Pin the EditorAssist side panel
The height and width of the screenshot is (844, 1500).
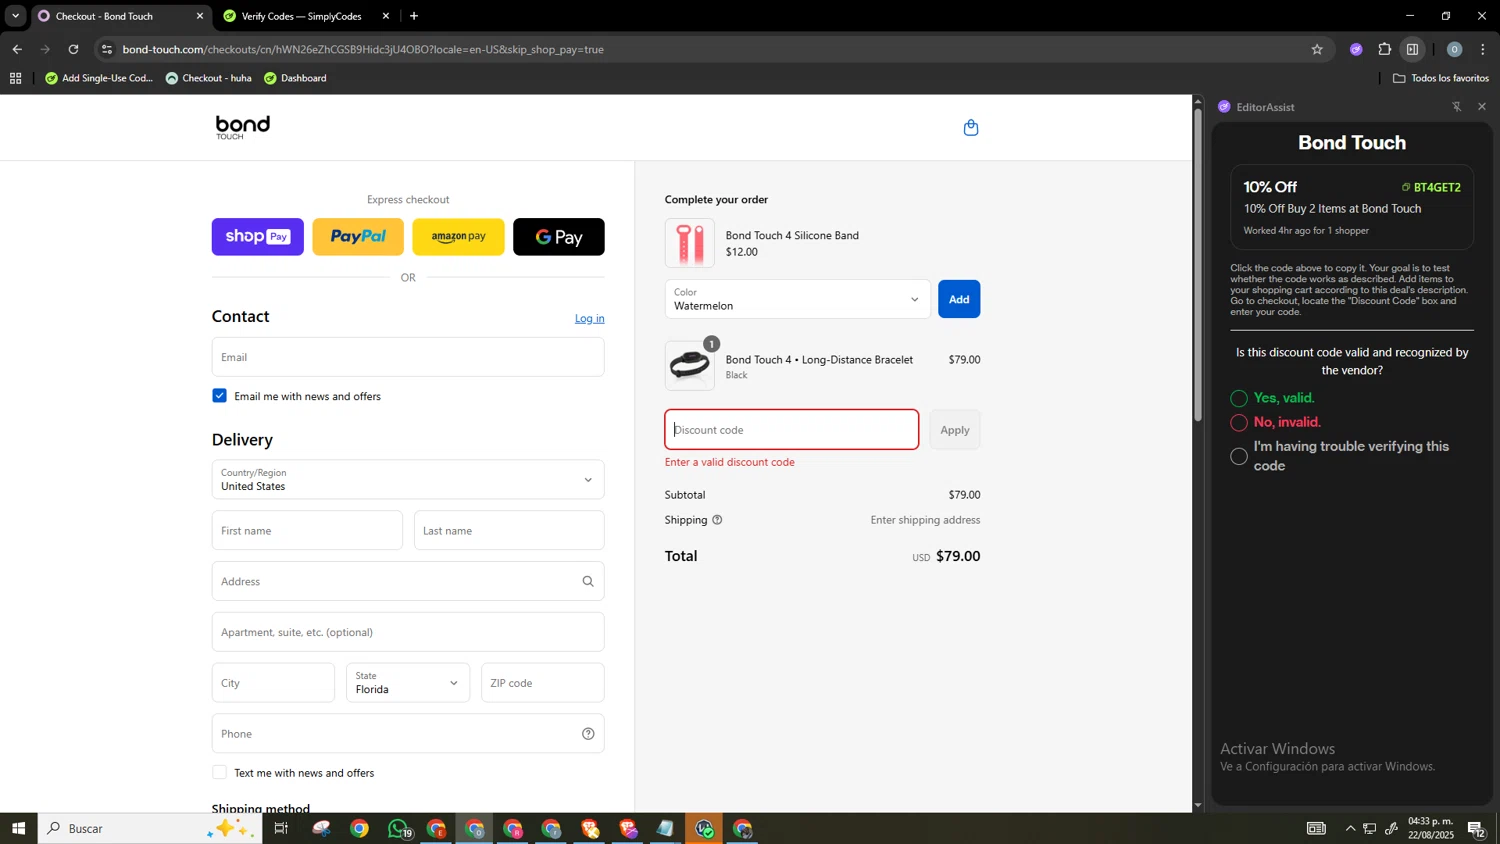(x=1457, y=107)
